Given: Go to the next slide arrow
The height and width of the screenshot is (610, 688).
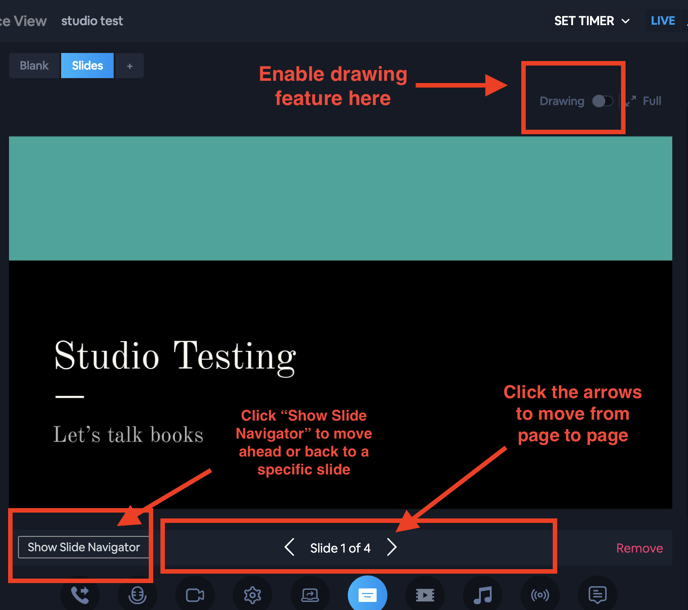Looking at the screenshot, I should coord(391,547).
